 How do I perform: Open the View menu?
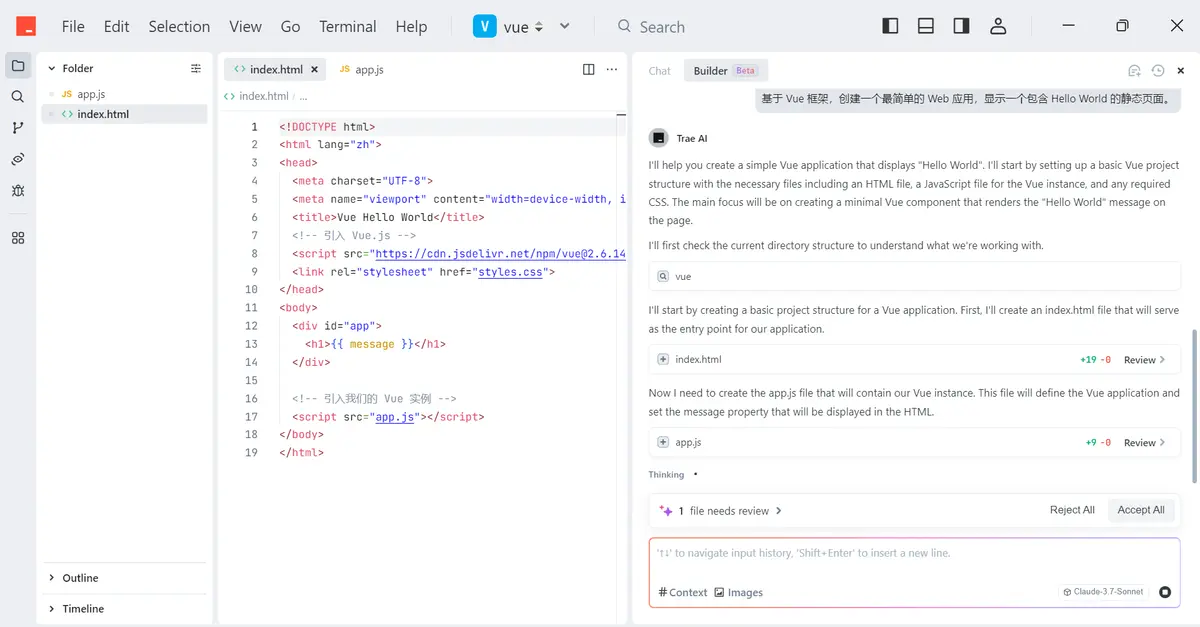pyautogui.click(x=245, y=27)
